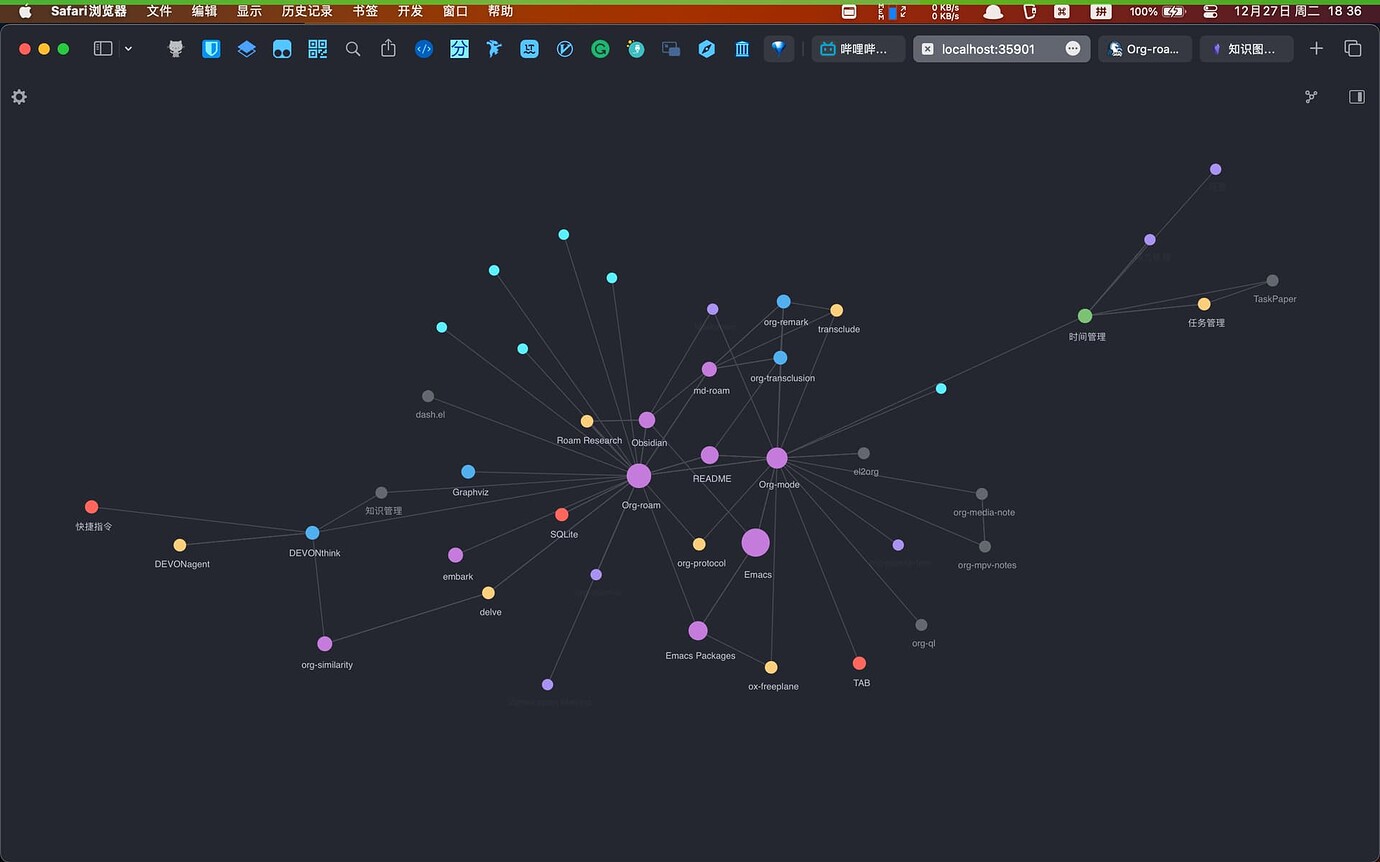Click the green 时间管理 node

1085,316
